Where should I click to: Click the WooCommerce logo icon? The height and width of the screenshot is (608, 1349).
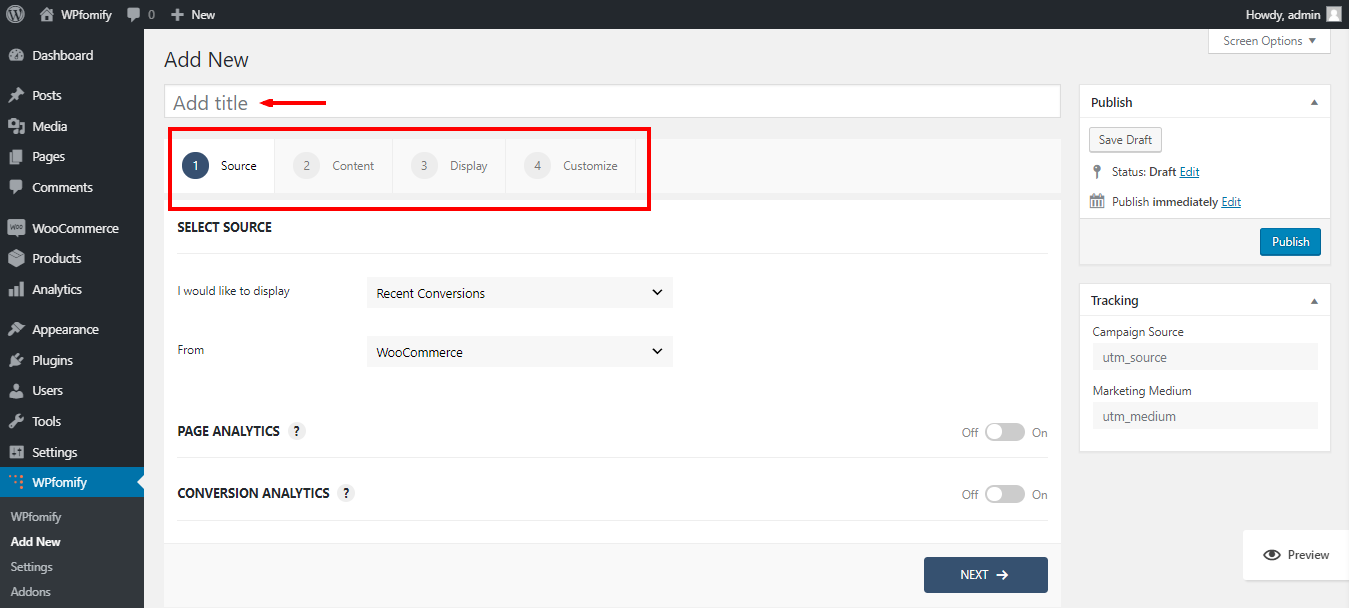coord(16,228)
